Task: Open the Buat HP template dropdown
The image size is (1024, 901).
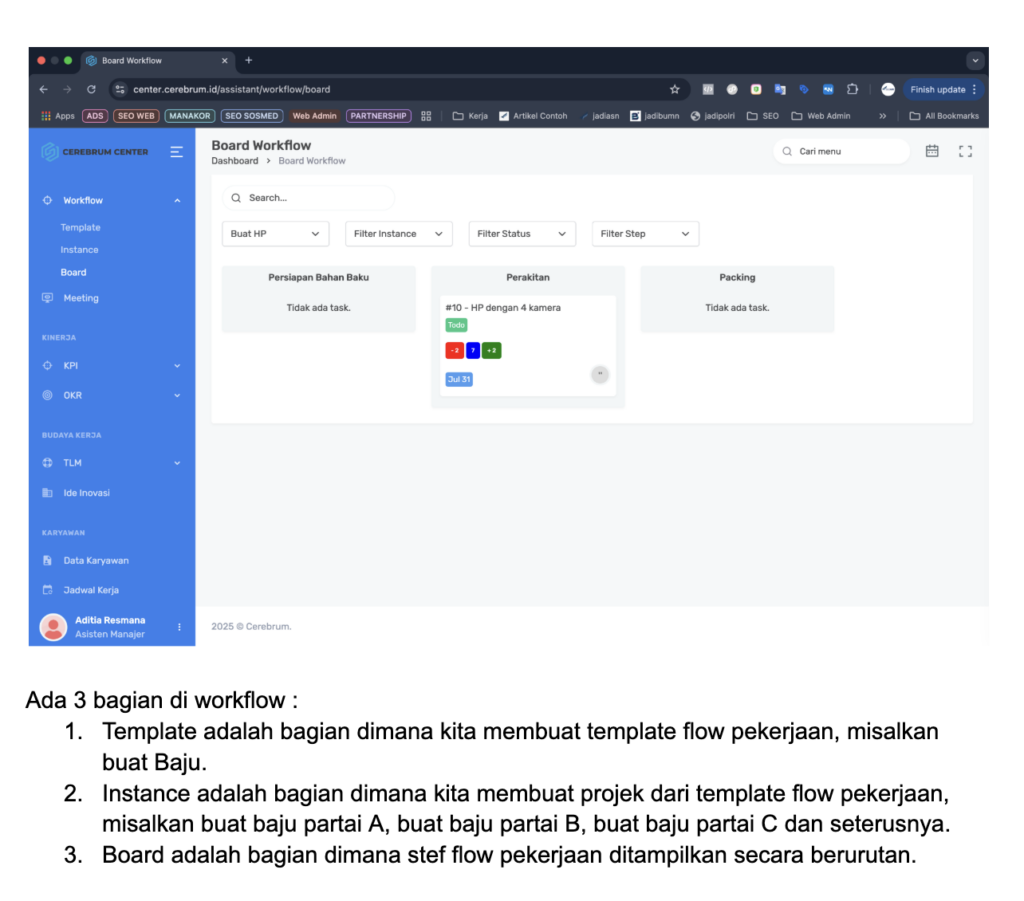Action: pos(275,234)
